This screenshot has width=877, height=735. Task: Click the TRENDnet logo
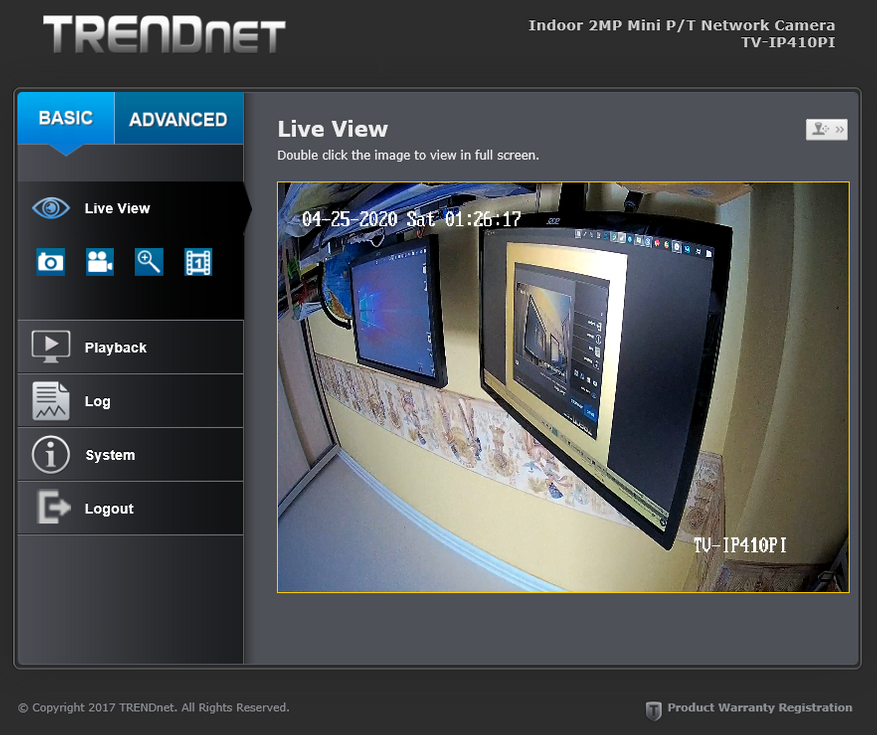click(164, 34)
